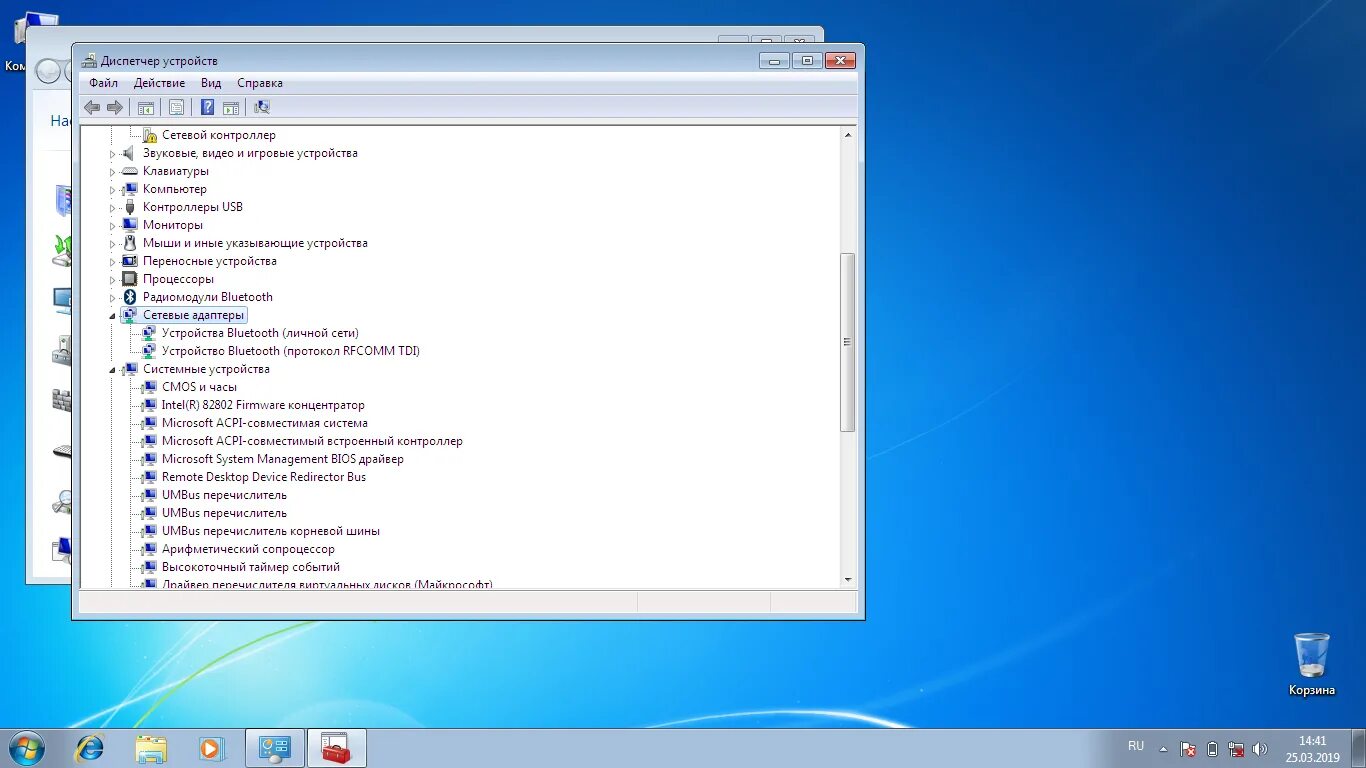Click the device tree scrollbar thumb

[848, 342]
